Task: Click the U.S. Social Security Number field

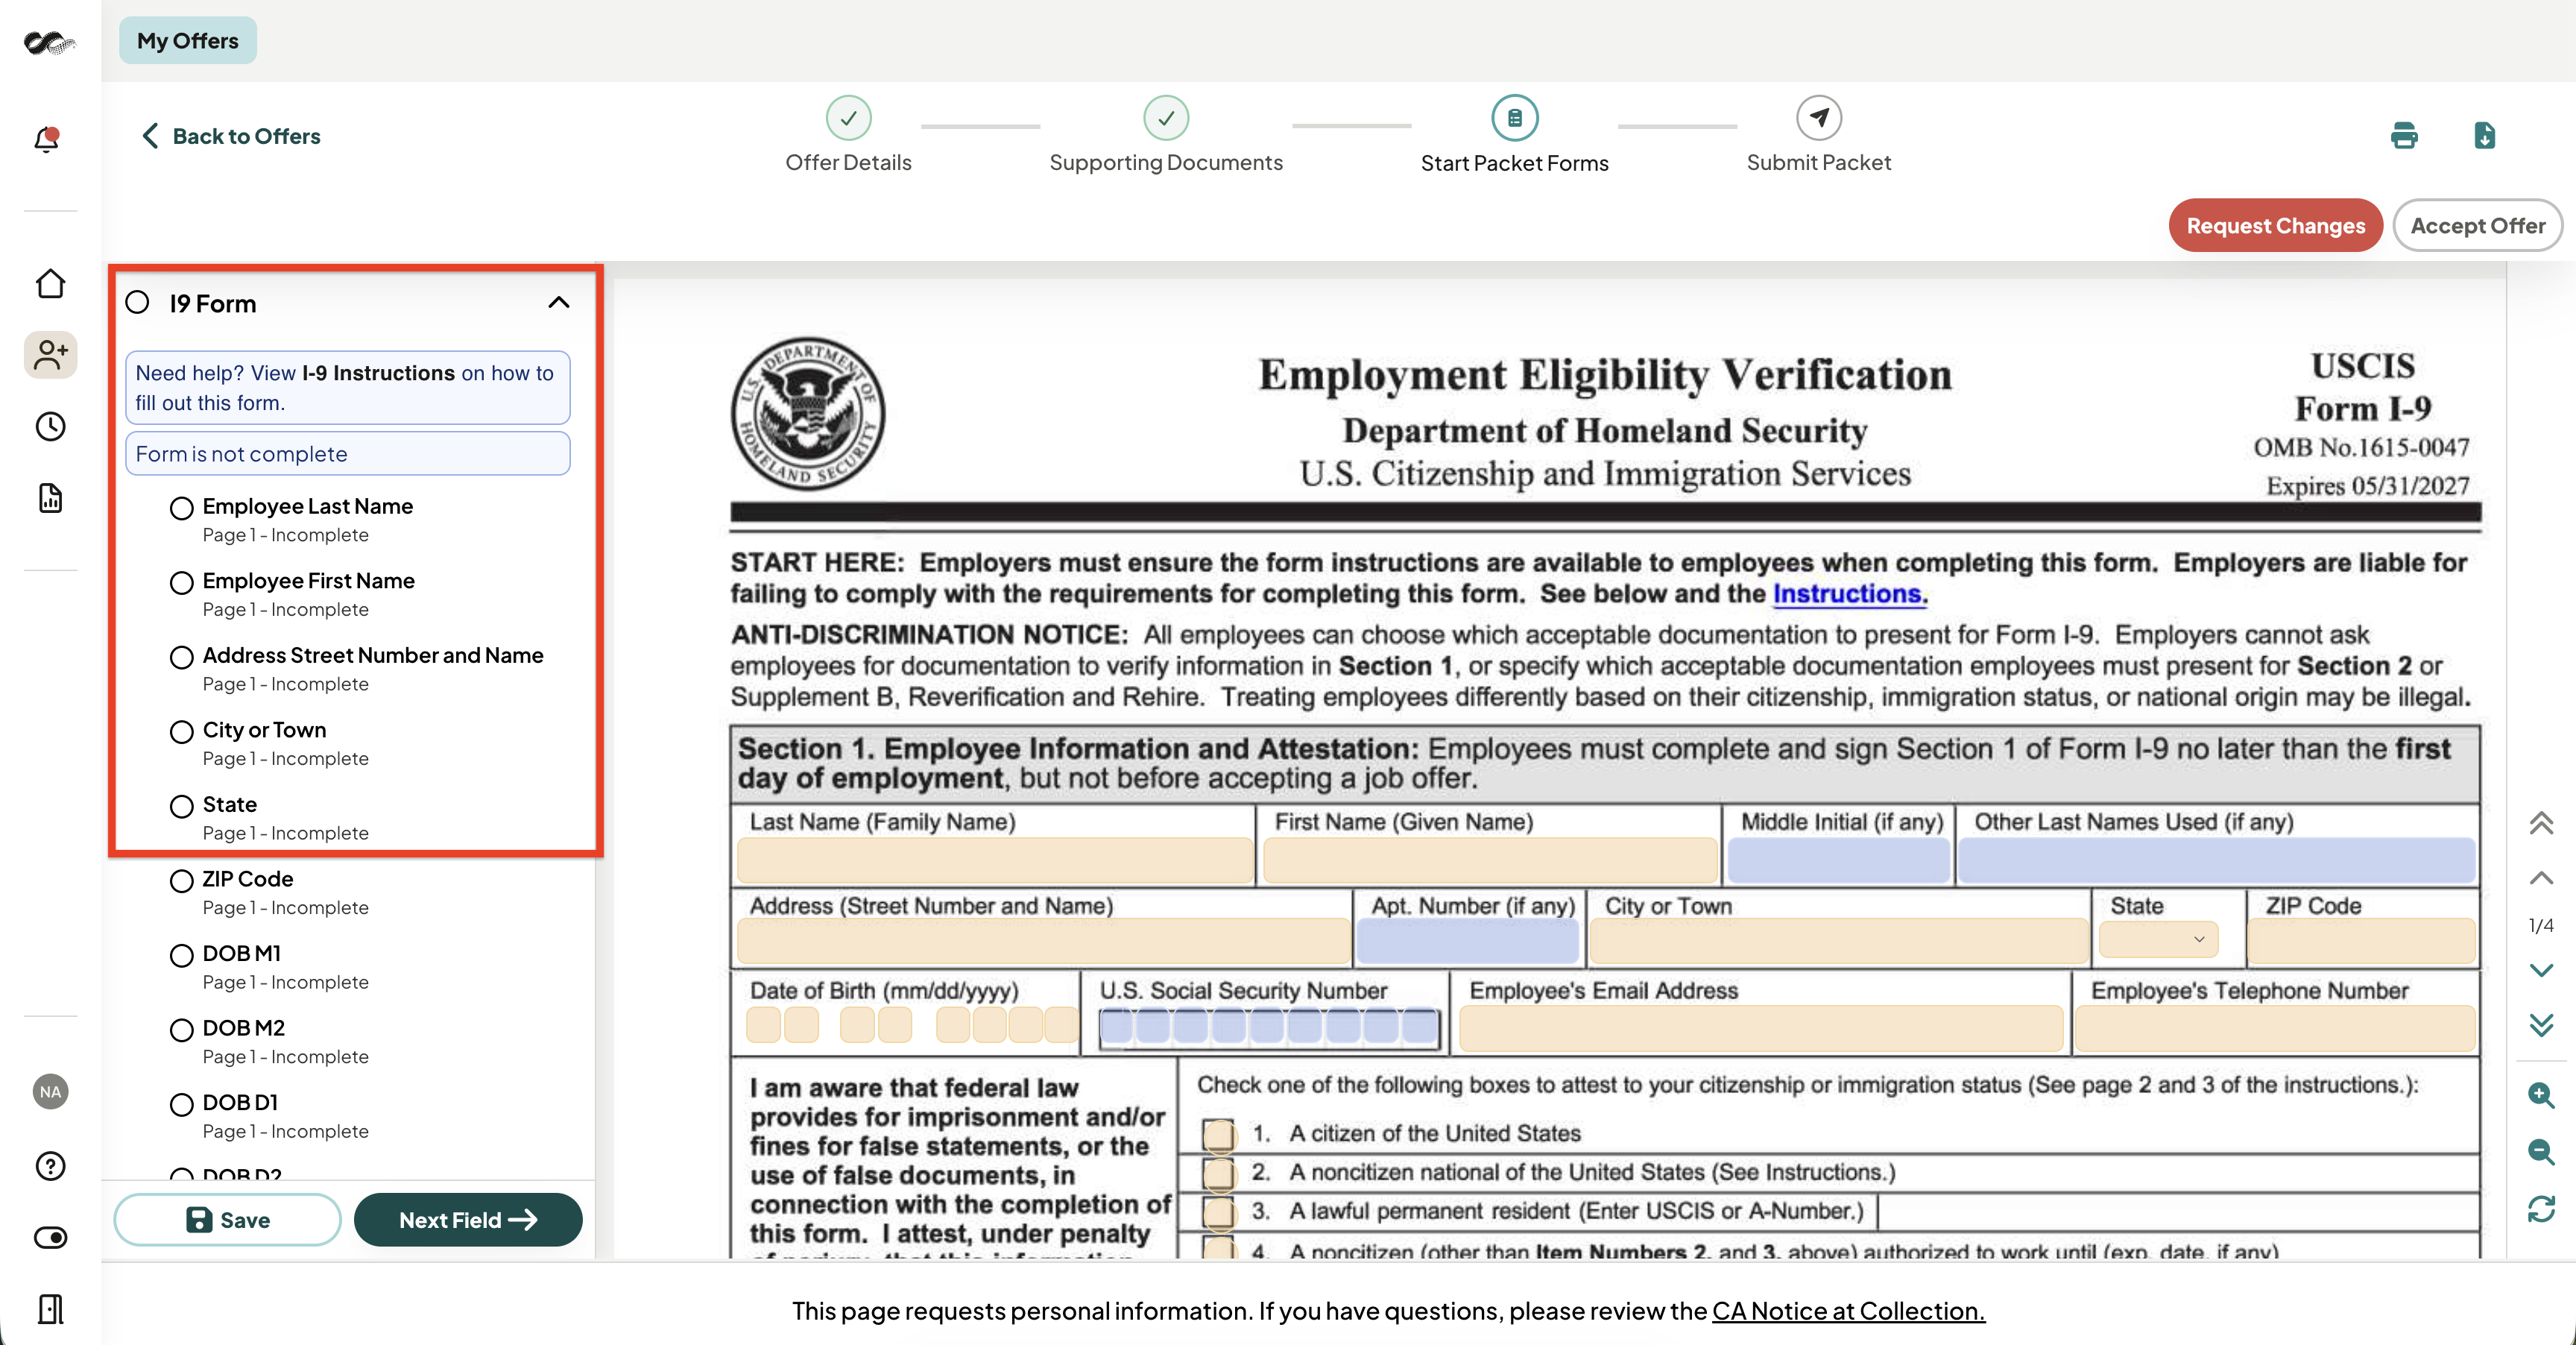Action: (x=1269, y=1026)
